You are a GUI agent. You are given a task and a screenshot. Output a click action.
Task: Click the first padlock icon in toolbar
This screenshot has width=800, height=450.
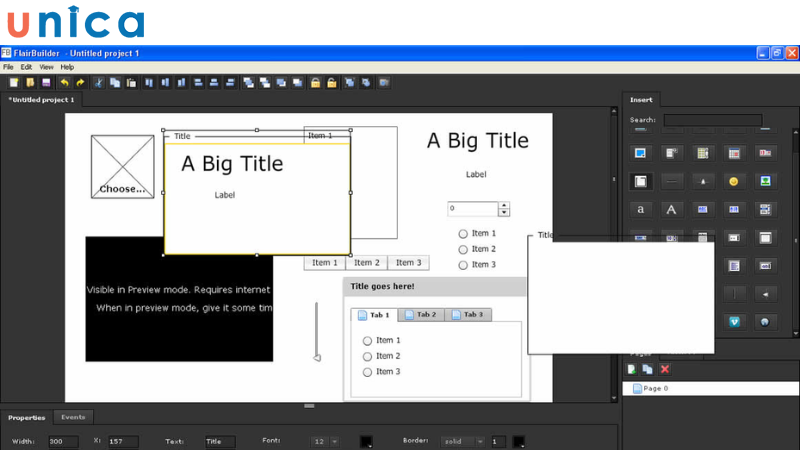[x=315, y=82]
